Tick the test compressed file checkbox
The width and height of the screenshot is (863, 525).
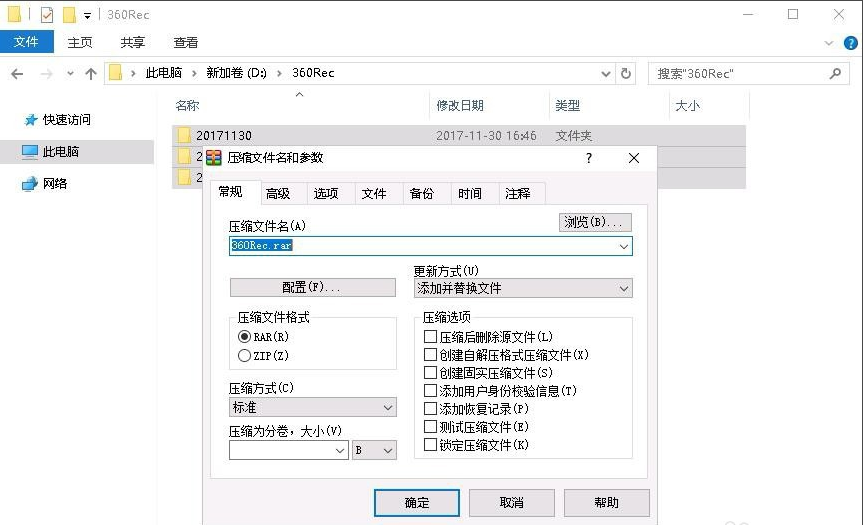pyautogui.click(x=431, y=427)
